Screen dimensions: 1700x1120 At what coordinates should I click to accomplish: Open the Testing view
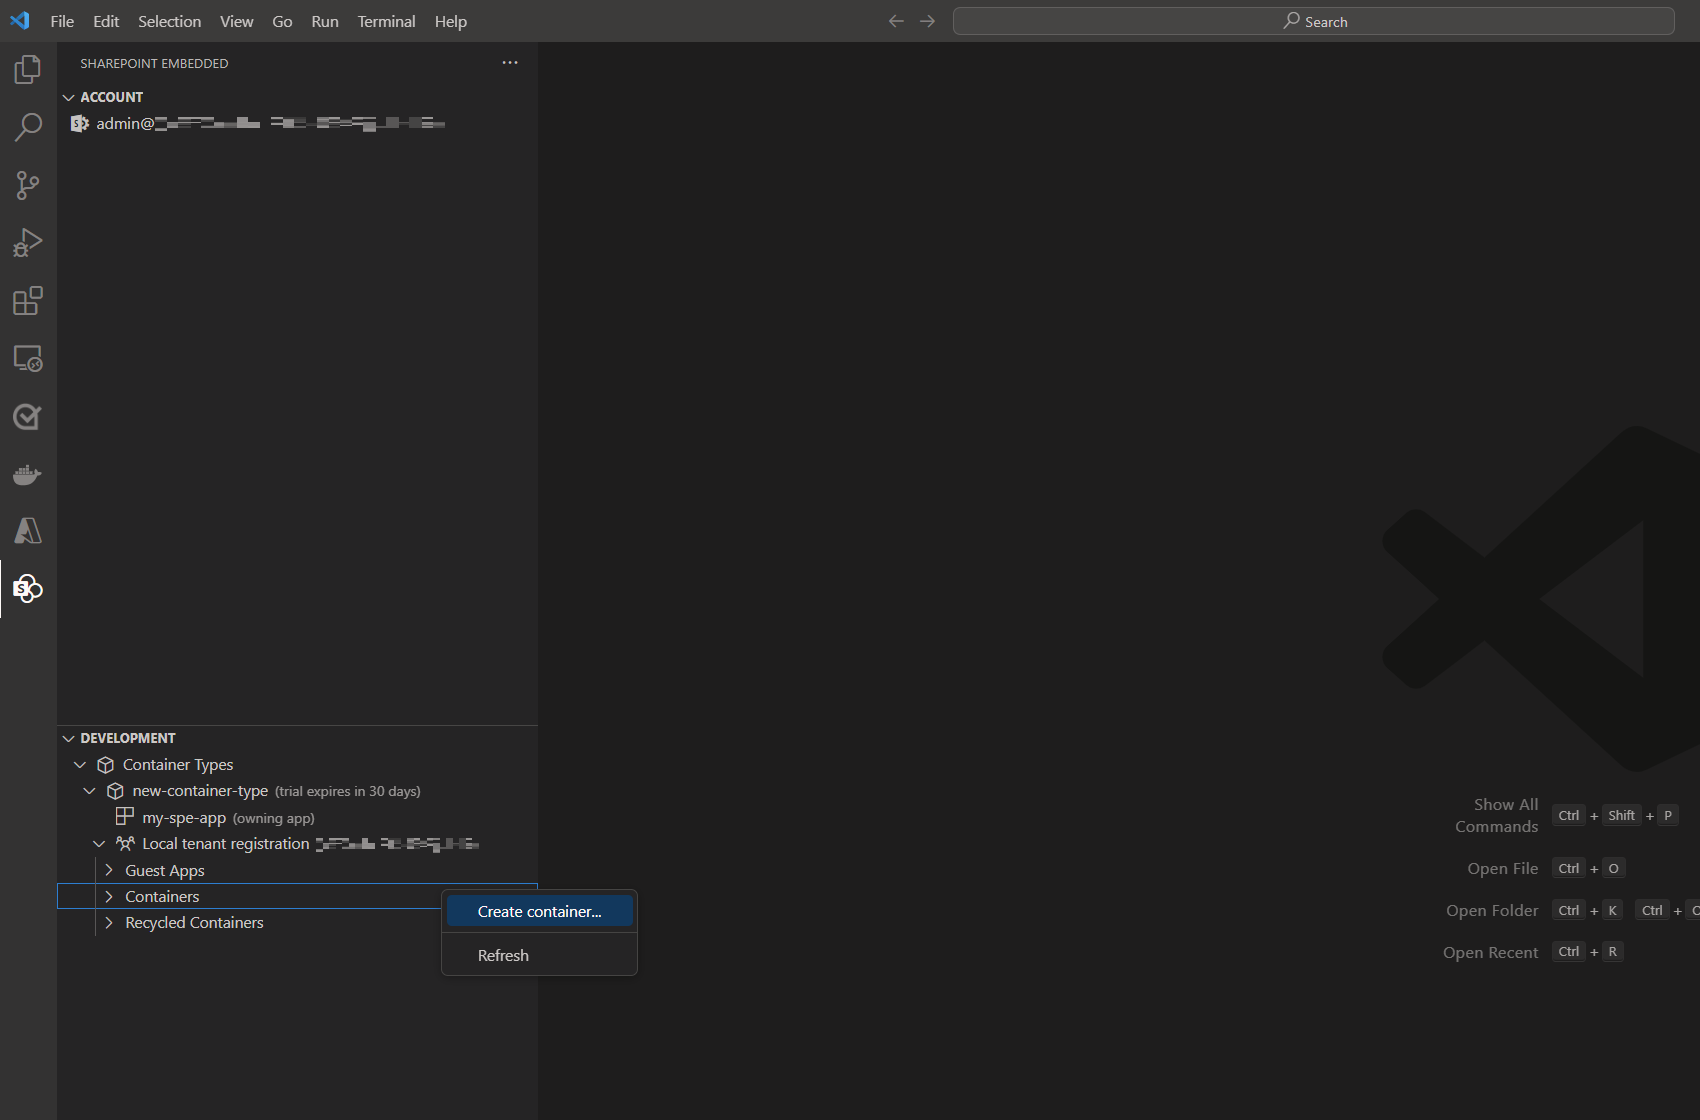click(x=27, y=417)
